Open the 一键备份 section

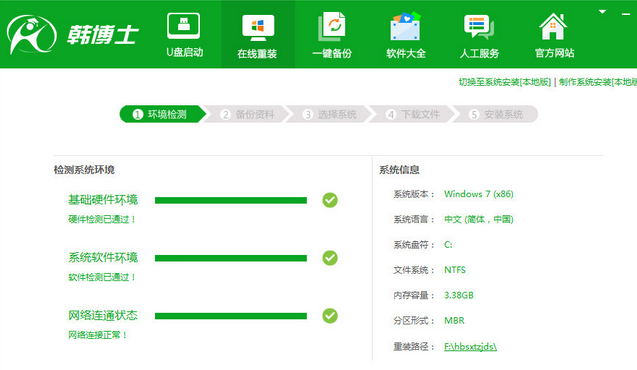click(332, 35)
